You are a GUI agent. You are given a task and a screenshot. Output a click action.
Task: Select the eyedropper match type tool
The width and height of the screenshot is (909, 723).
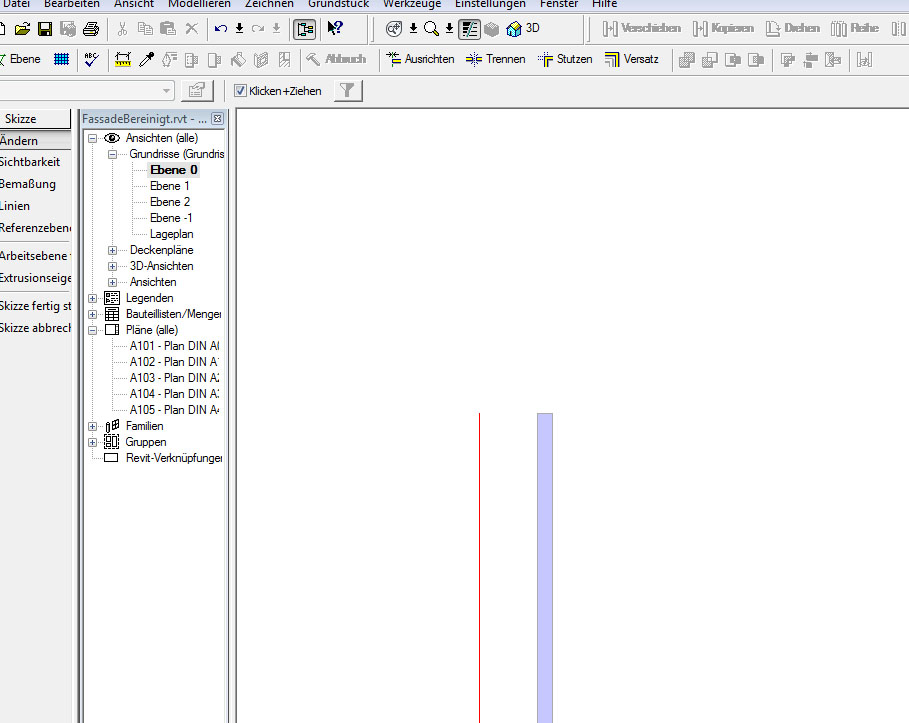[x=147, y=59]
